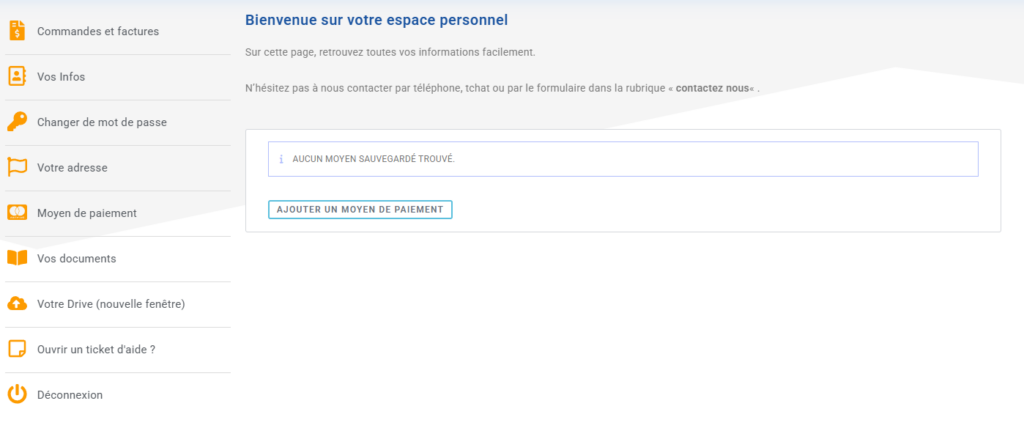
Task: Select the "Moyen de paiement" menu label
Action: (87, 213)
